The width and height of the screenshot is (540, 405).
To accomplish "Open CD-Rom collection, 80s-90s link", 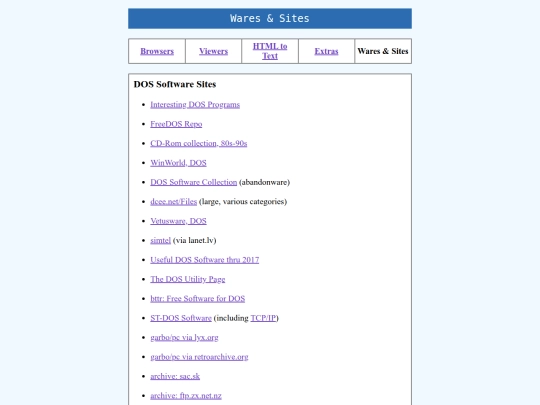I will pos(199,143).
